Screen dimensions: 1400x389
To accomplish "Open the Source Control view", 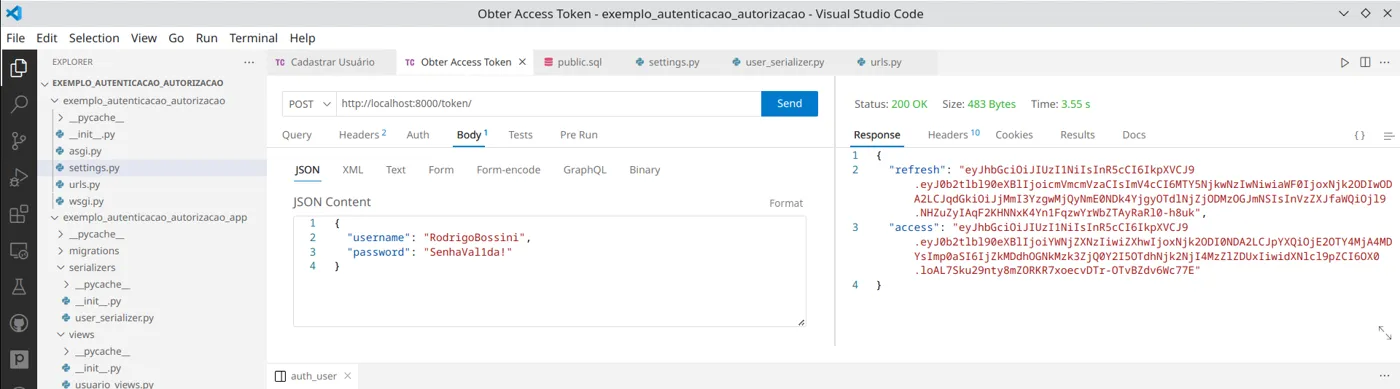I will tap(18, 140).
